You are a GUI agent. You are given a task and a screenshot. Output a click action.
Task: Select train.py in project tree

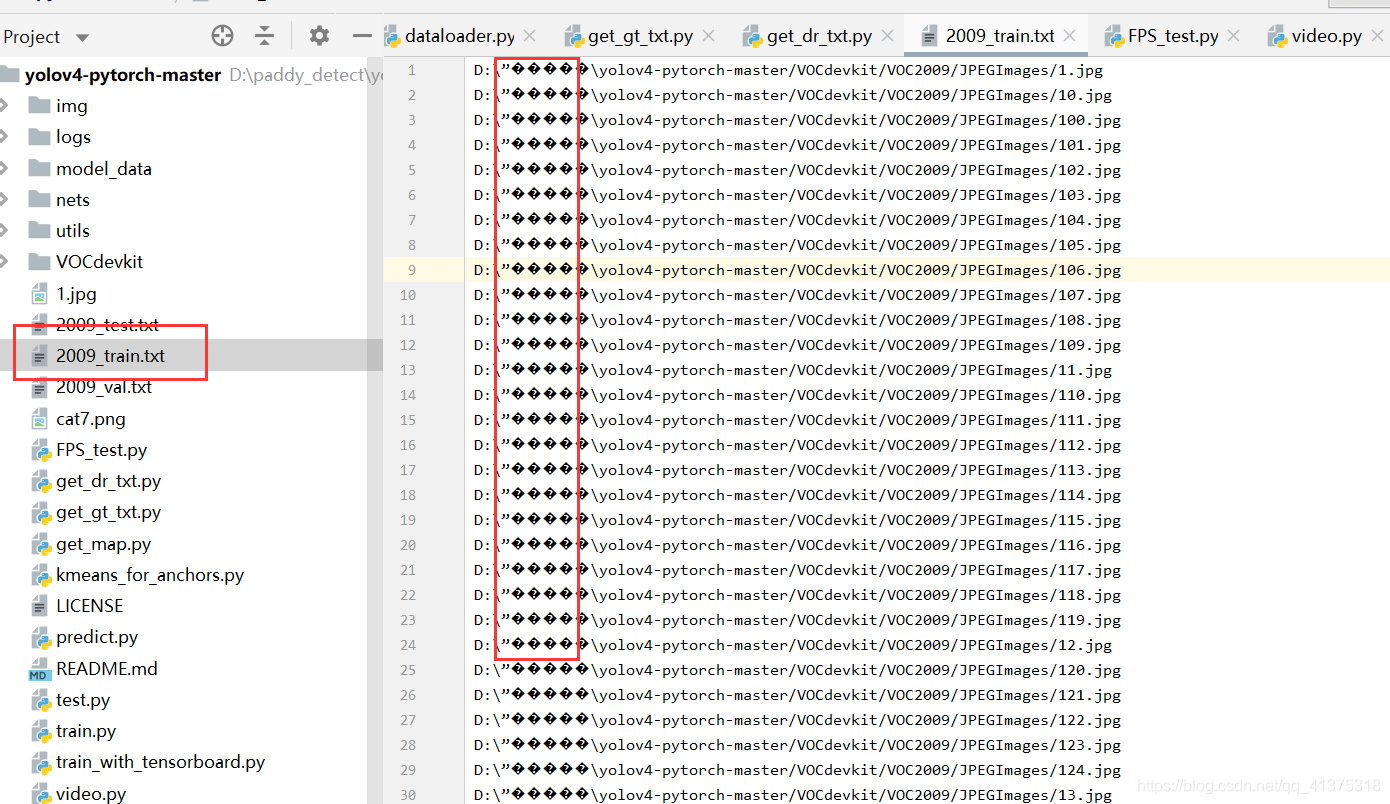(86, 731)
